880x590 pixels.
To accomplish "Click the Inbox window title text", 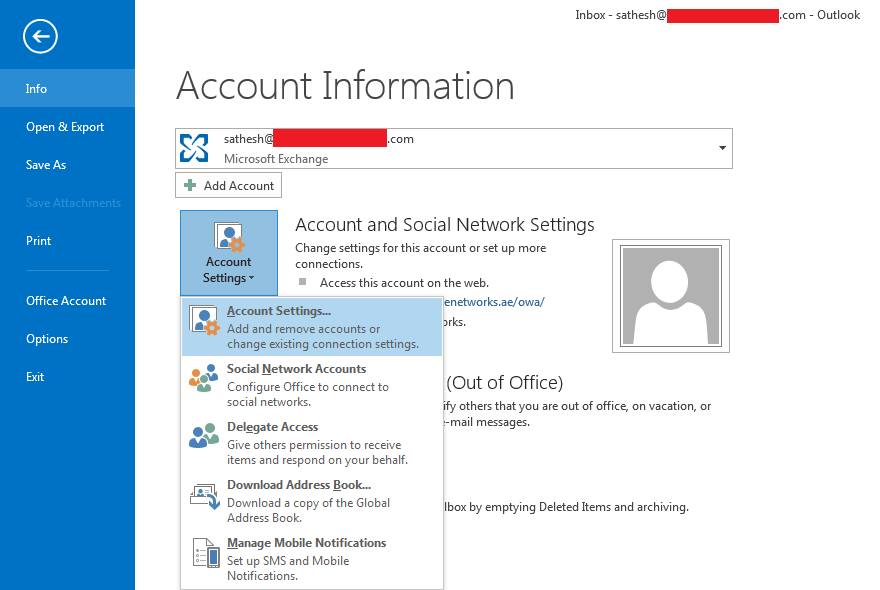I will coord(717,15).
